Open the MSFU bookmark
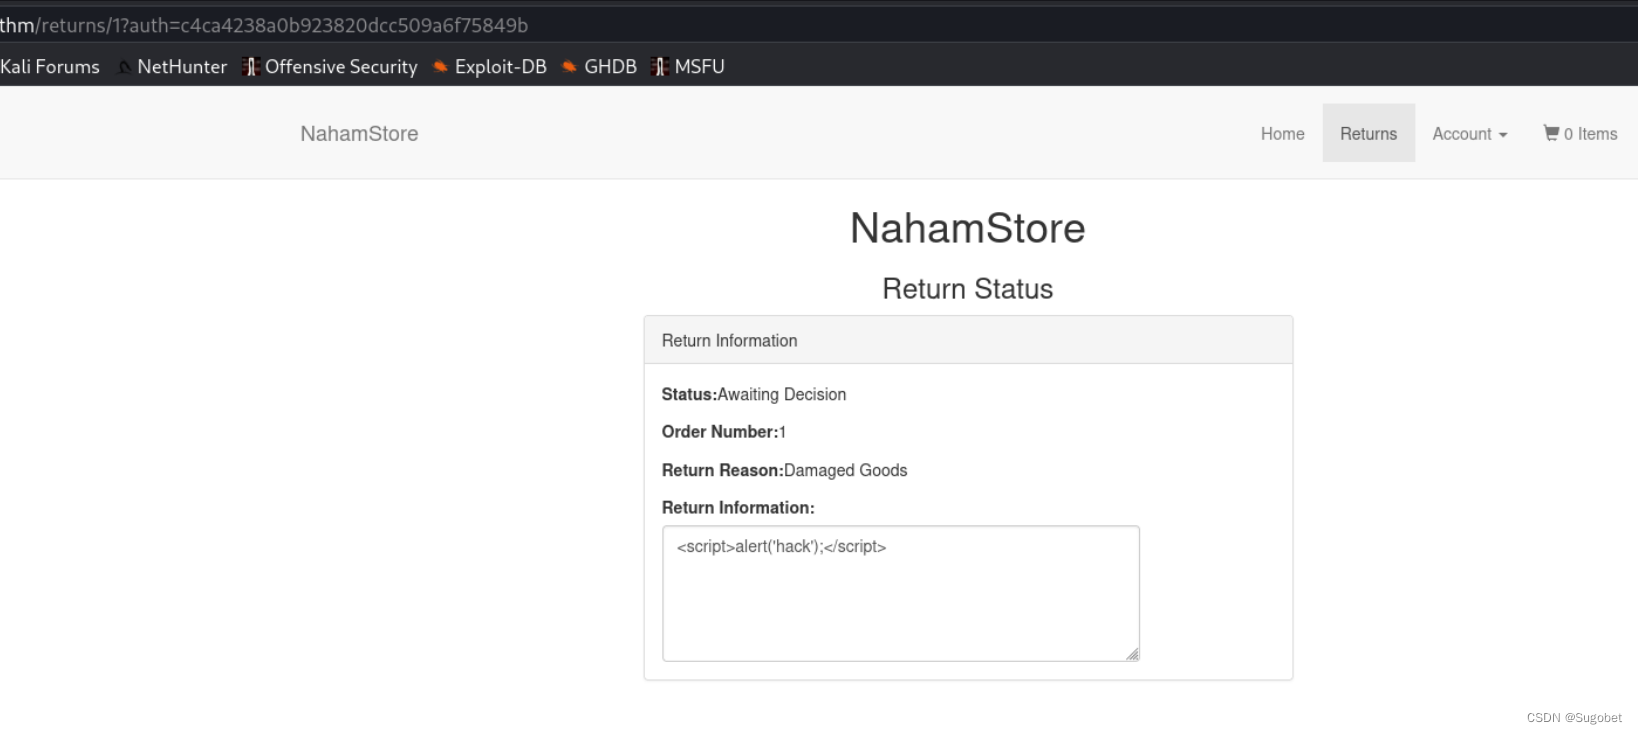1638x734 pixels. point(688,67)
